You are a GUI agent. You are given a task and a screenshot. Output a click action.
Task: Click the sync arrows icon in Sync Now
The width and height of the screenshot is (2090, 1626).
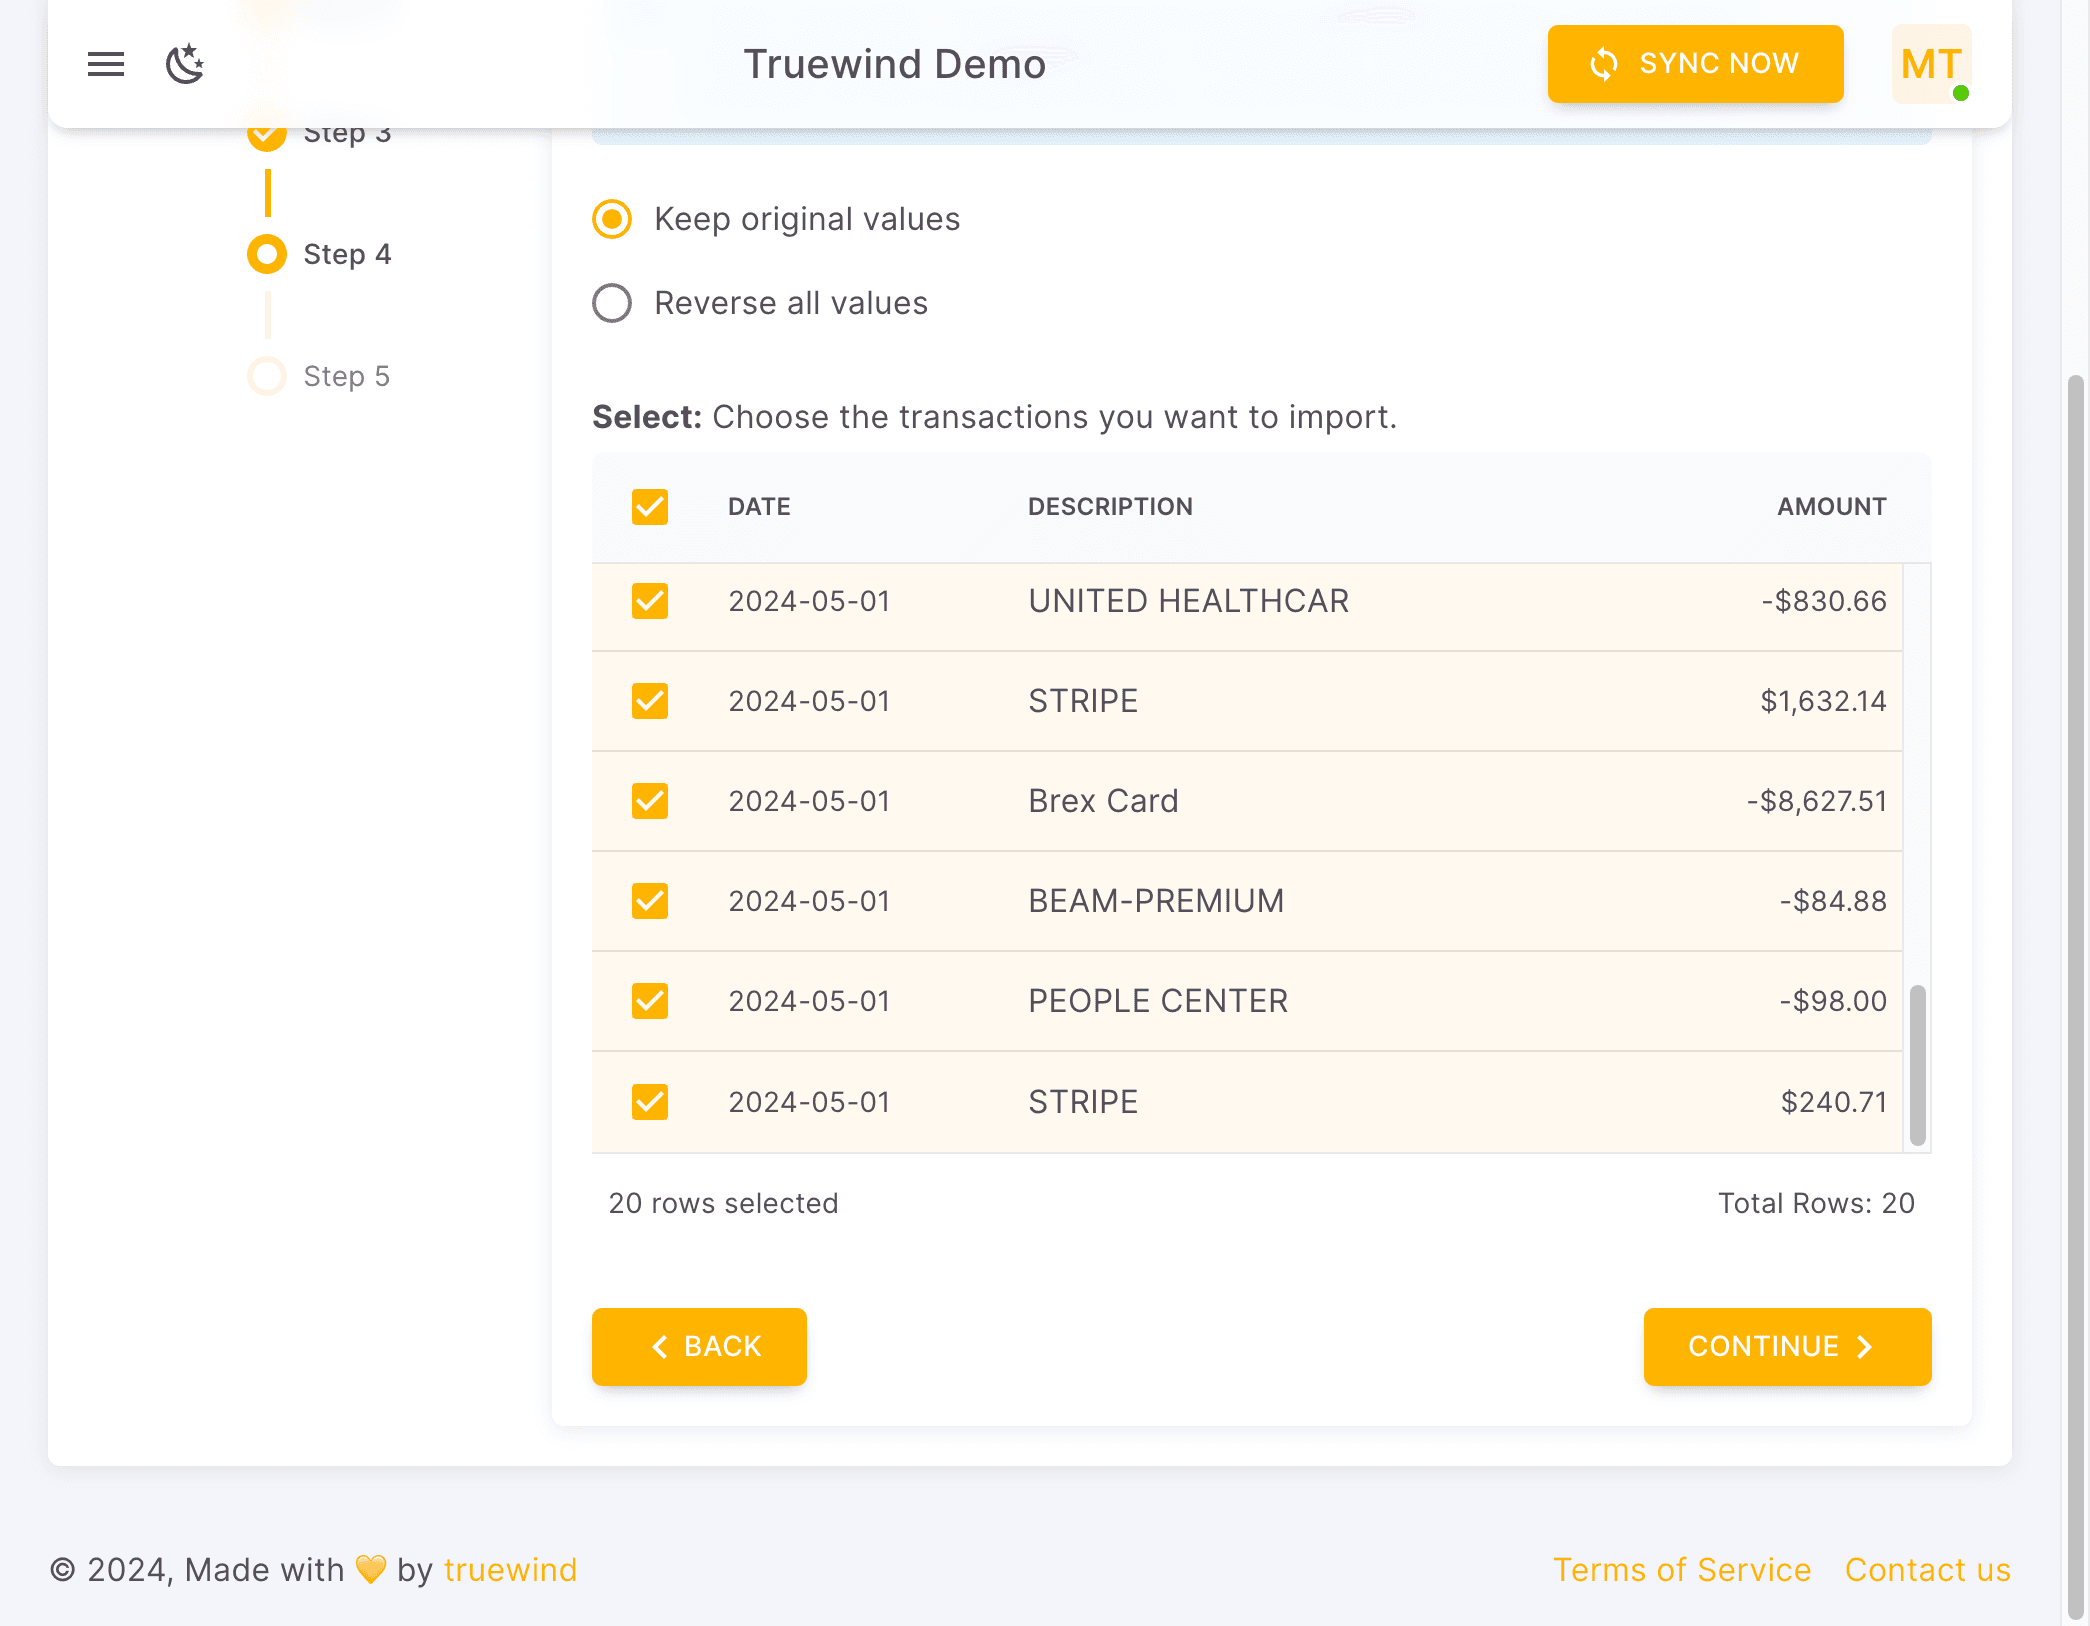(x=1602, y=63)
